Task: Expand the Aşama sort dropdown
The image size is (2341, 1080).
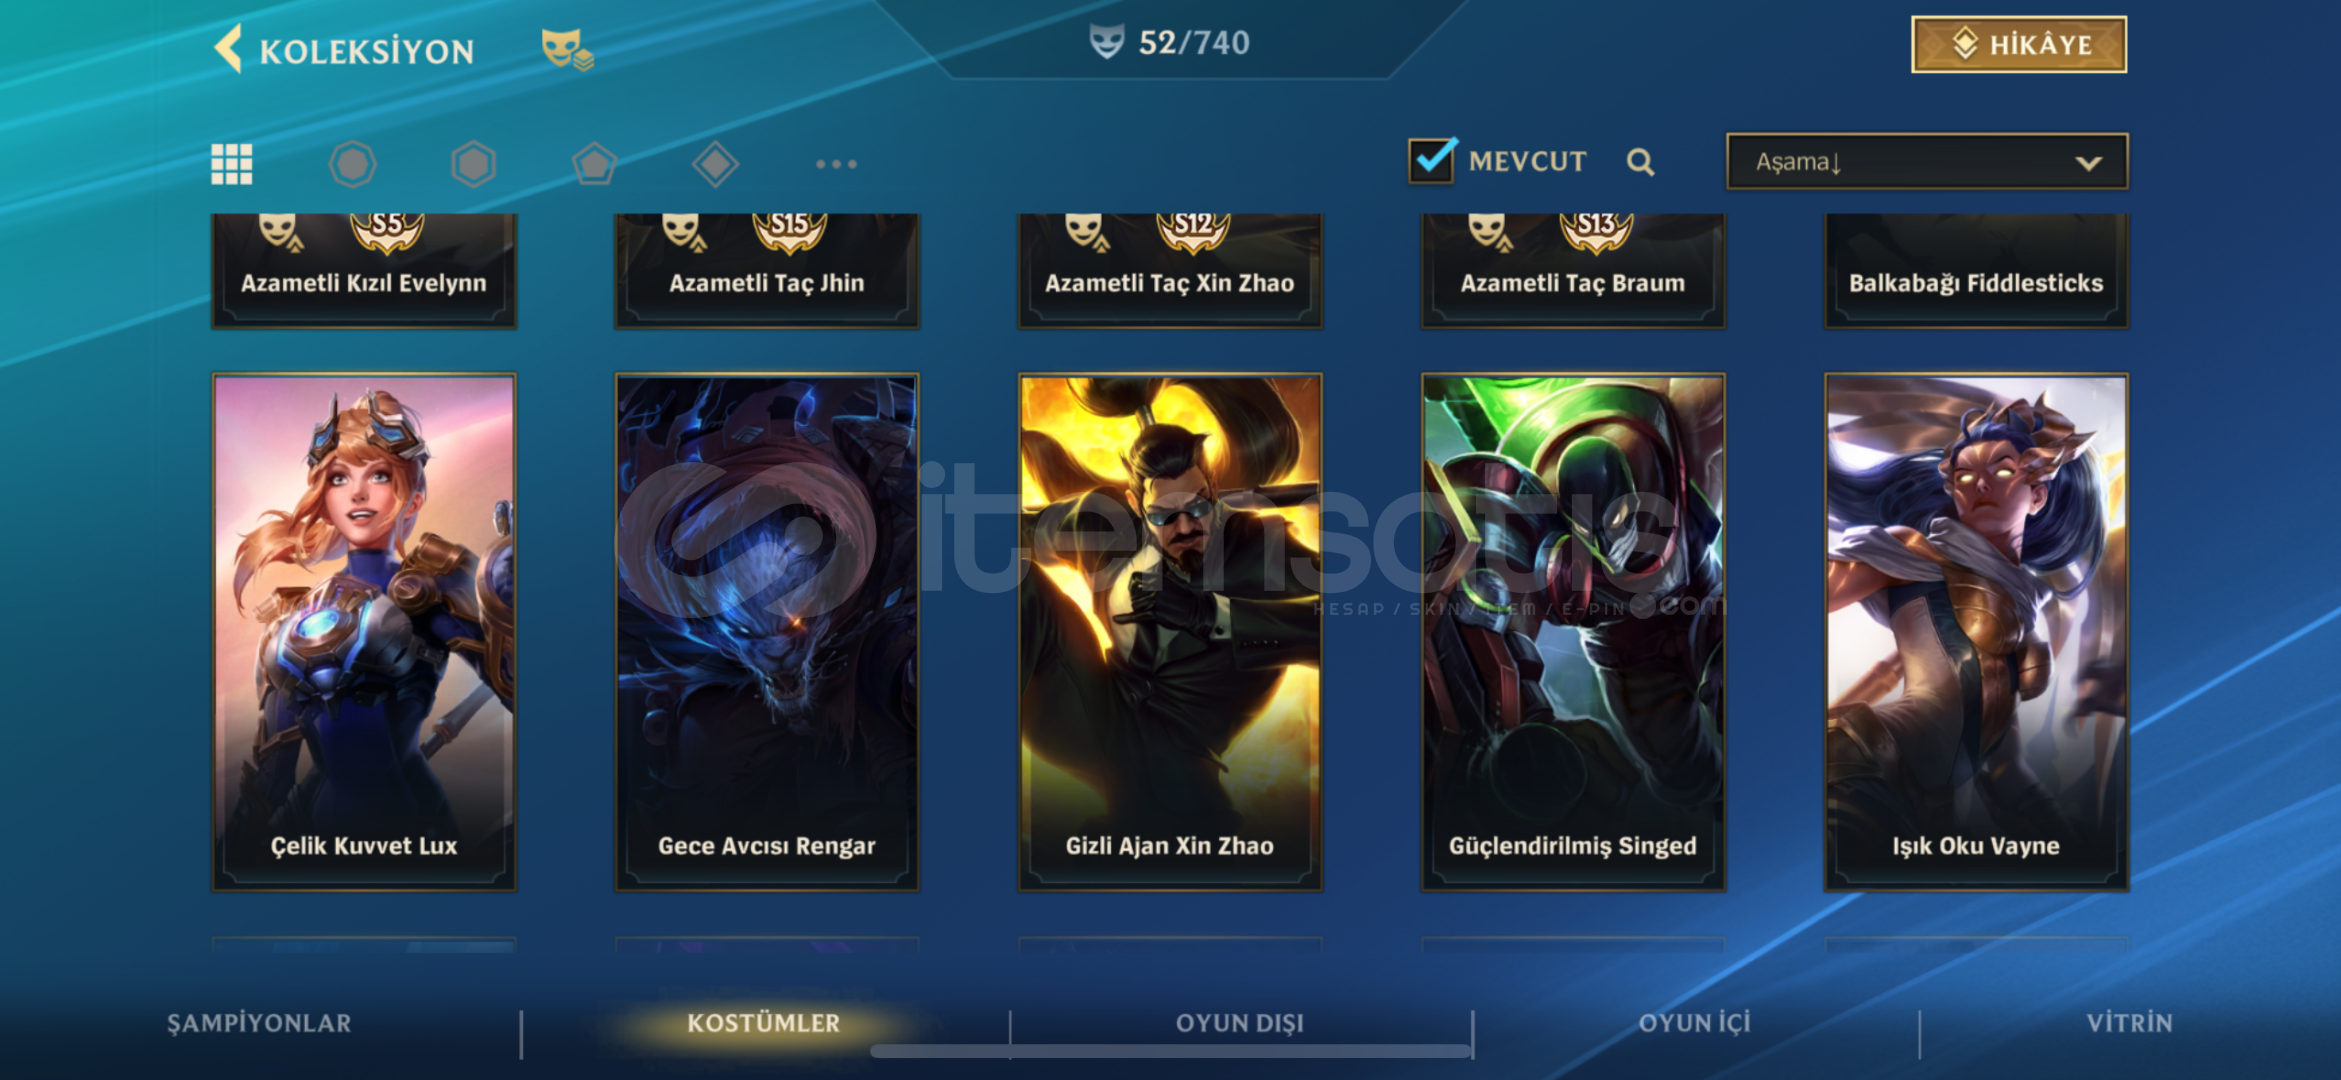Action: (x=1927, y=162)
